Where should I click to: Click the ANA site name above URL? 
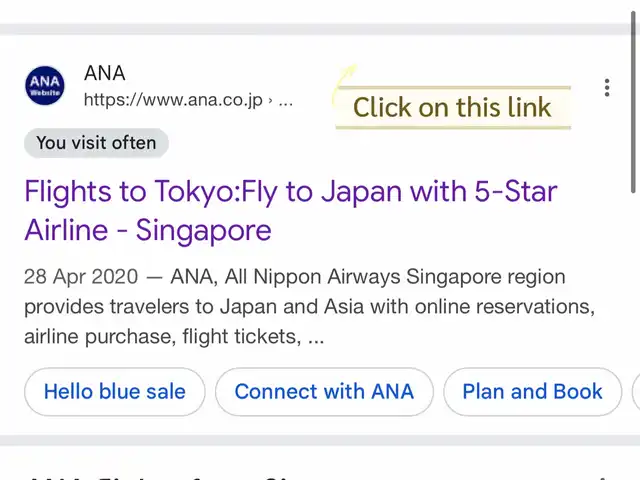pos(104,73)
